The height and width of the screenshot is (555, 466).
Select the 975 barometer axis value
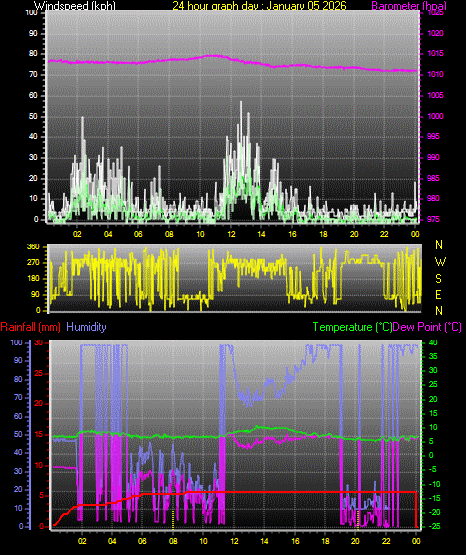pyautogui.click(x=433, y=219)
